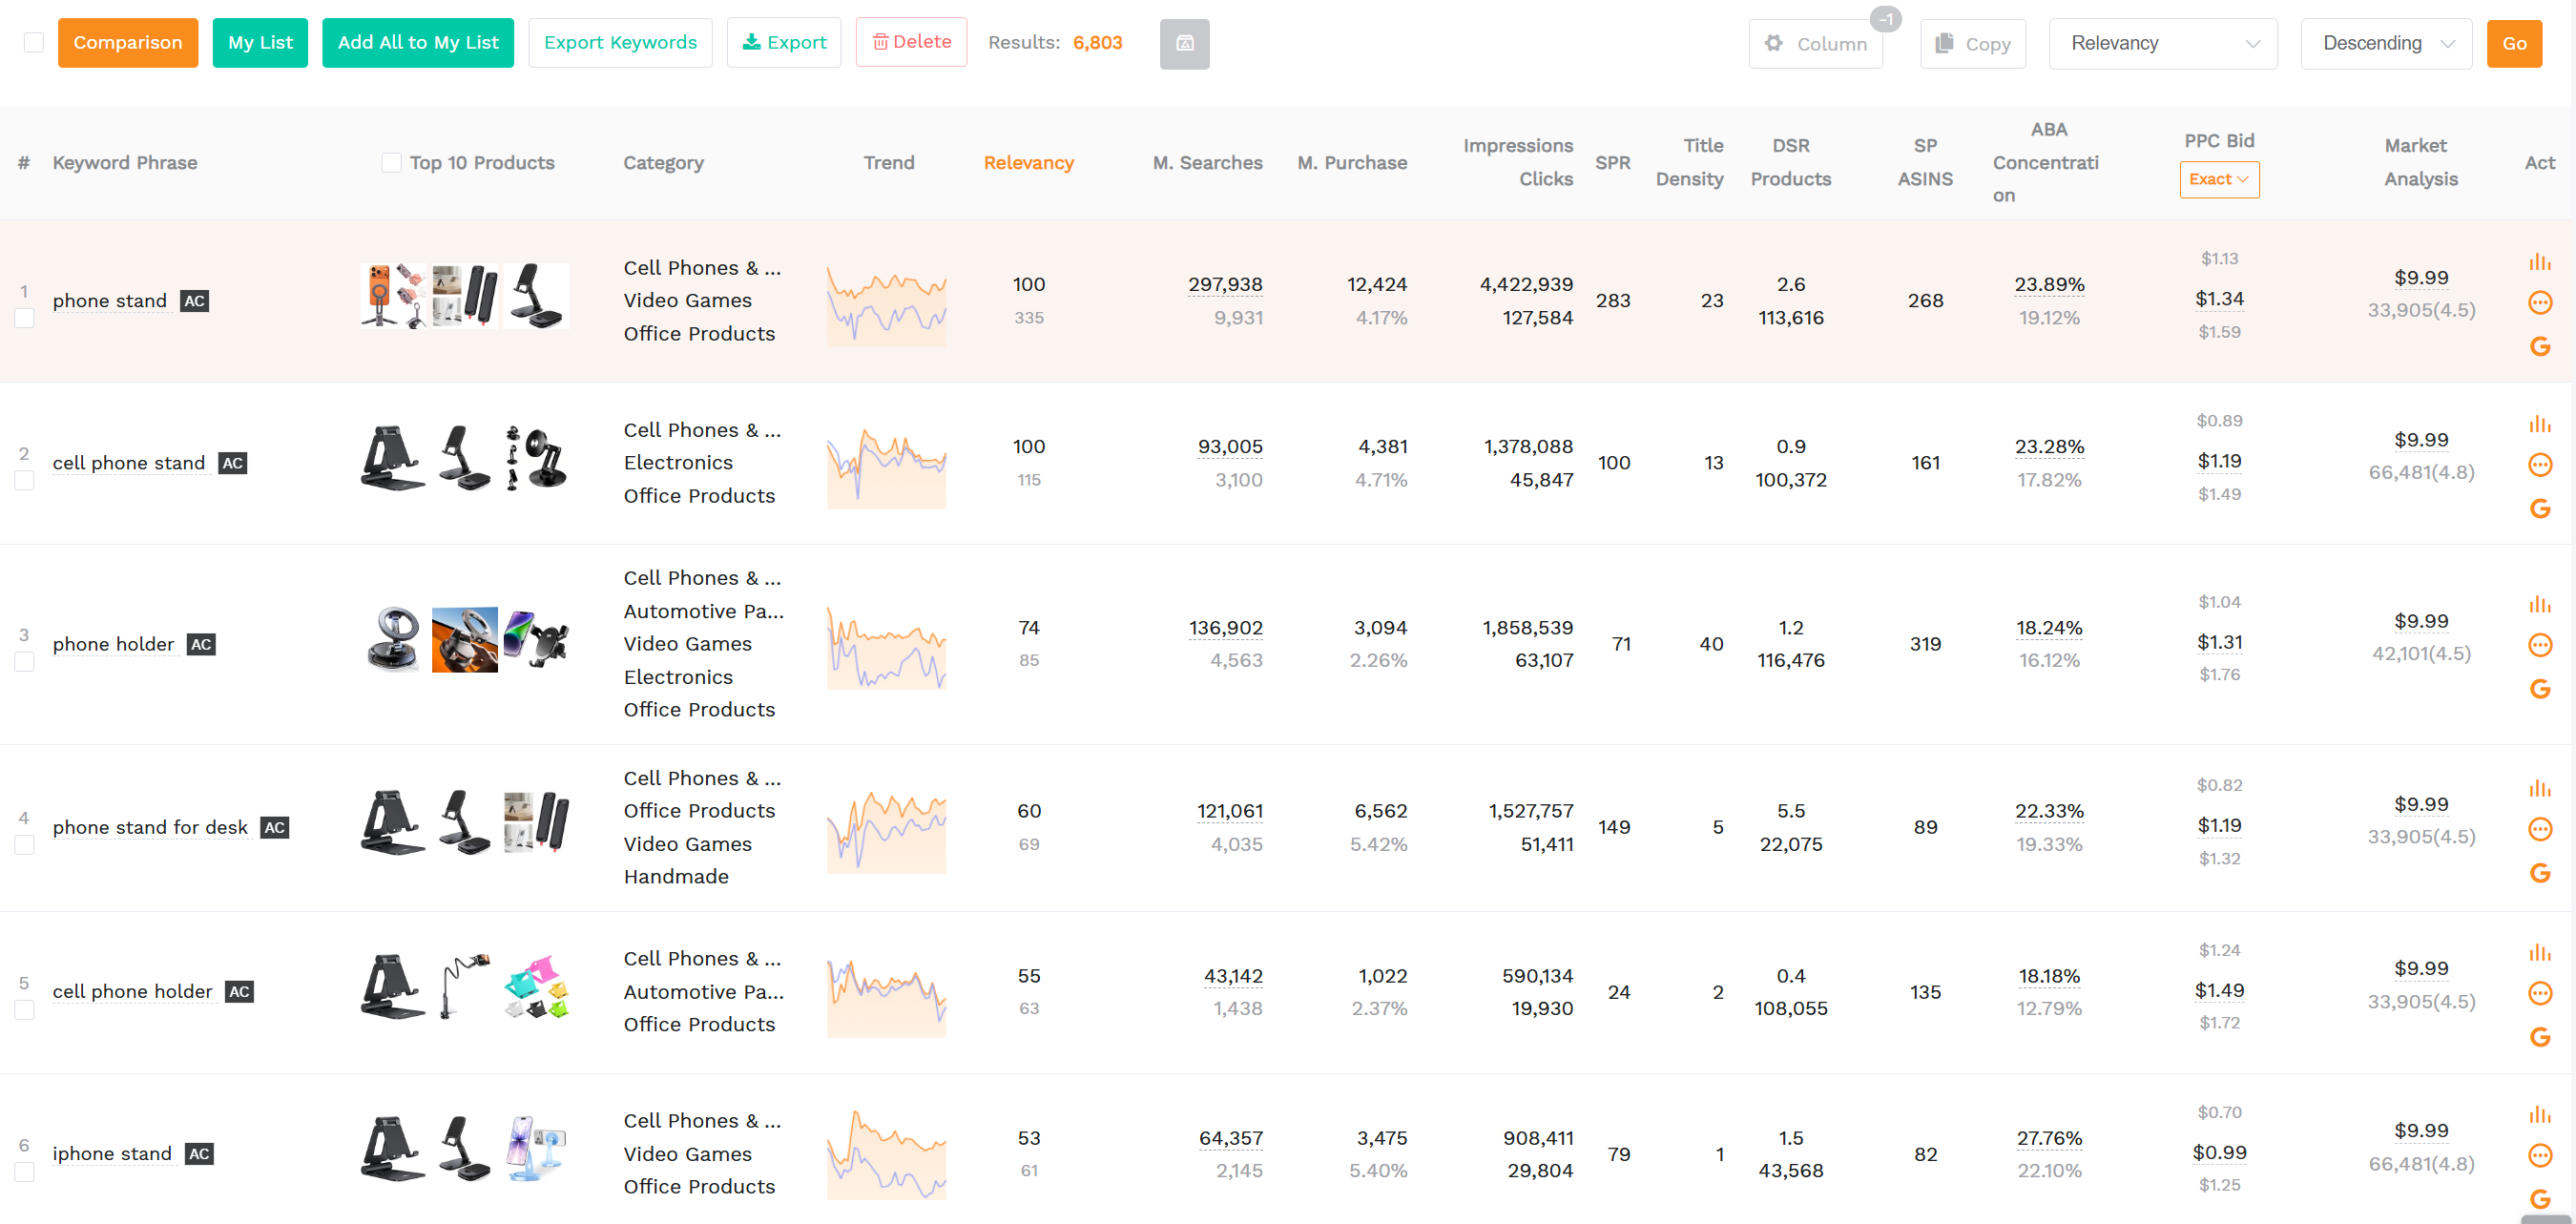Click the Google icon for phone stand for desk
Image resolution: width=2576 pixels, height=1224 pixels.
(x=2541, y=872)
